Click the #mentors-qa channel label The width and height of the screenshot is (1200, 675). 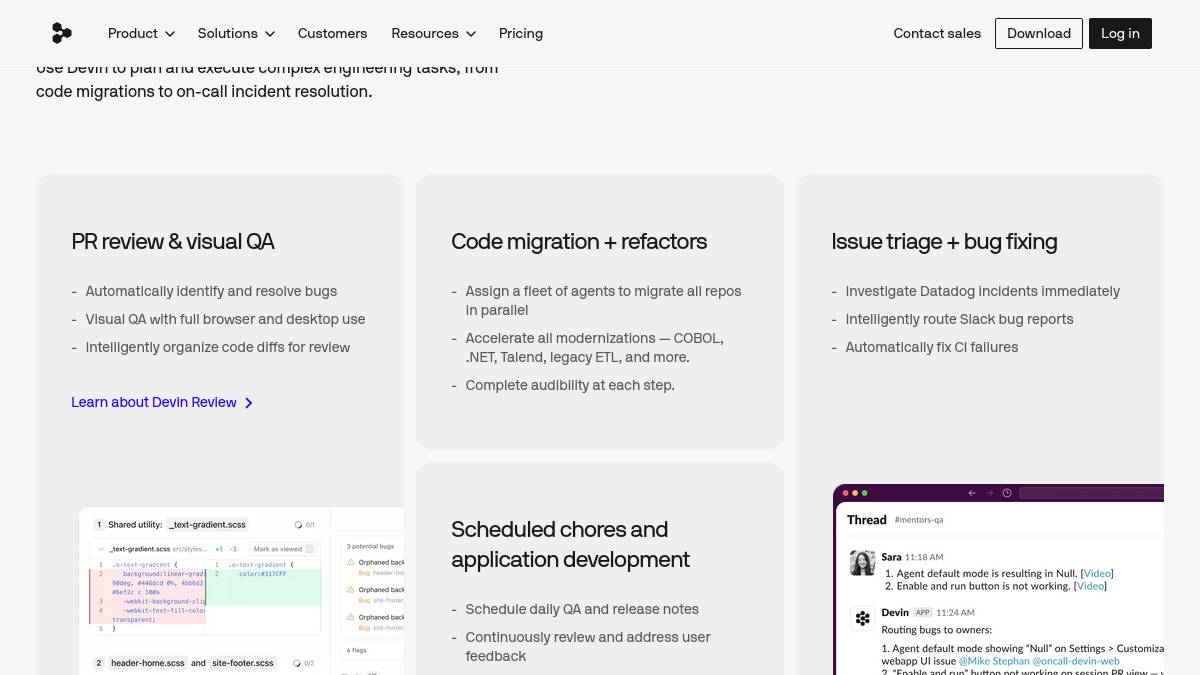[919, 520]
